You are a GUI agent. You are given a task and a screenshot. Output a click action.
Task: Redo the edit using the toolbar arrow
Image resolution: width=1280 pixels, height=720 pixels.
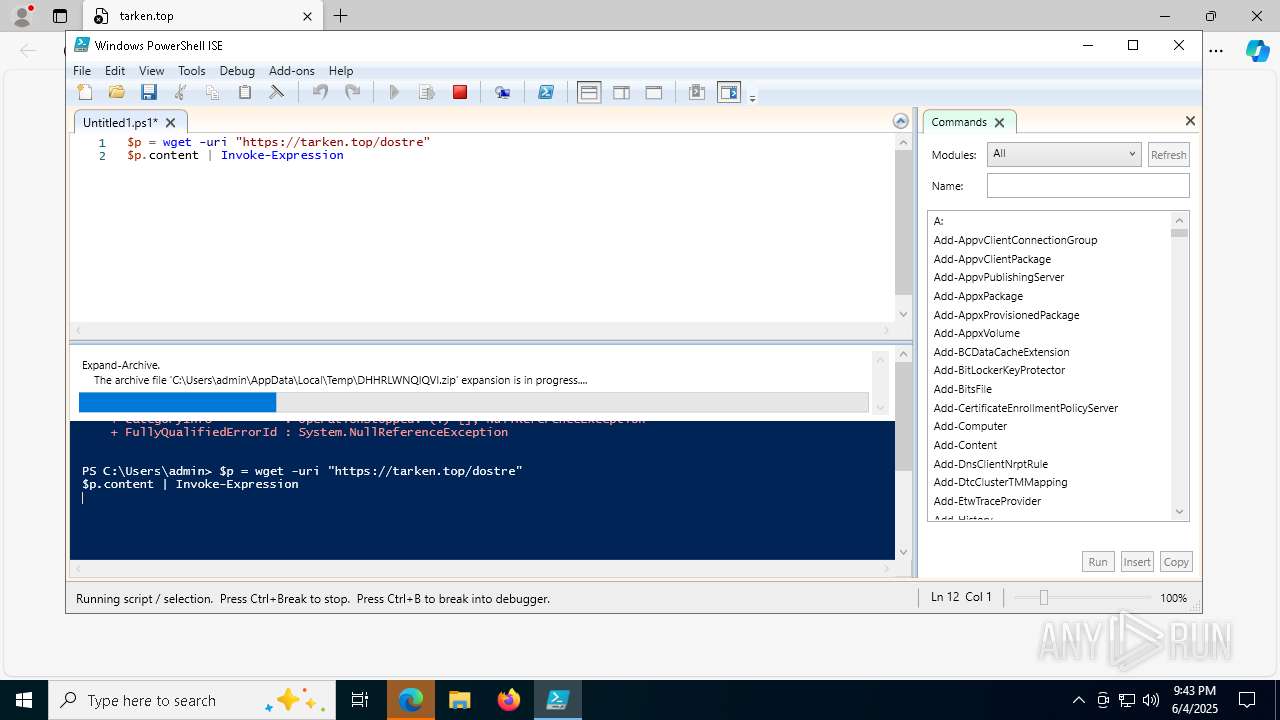pyautogui.click(x=352, y=92)
